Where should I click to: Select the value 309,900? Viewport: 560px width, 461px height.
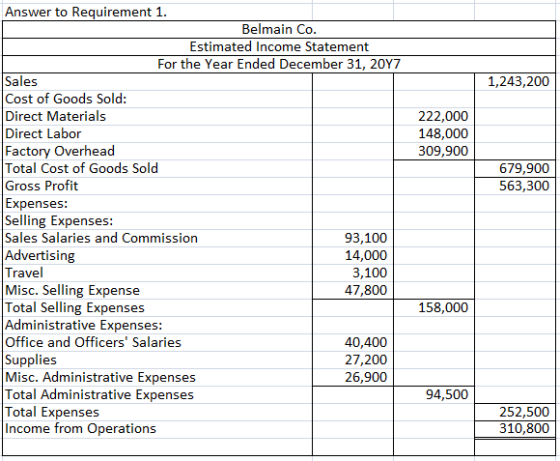pos(443,151)
